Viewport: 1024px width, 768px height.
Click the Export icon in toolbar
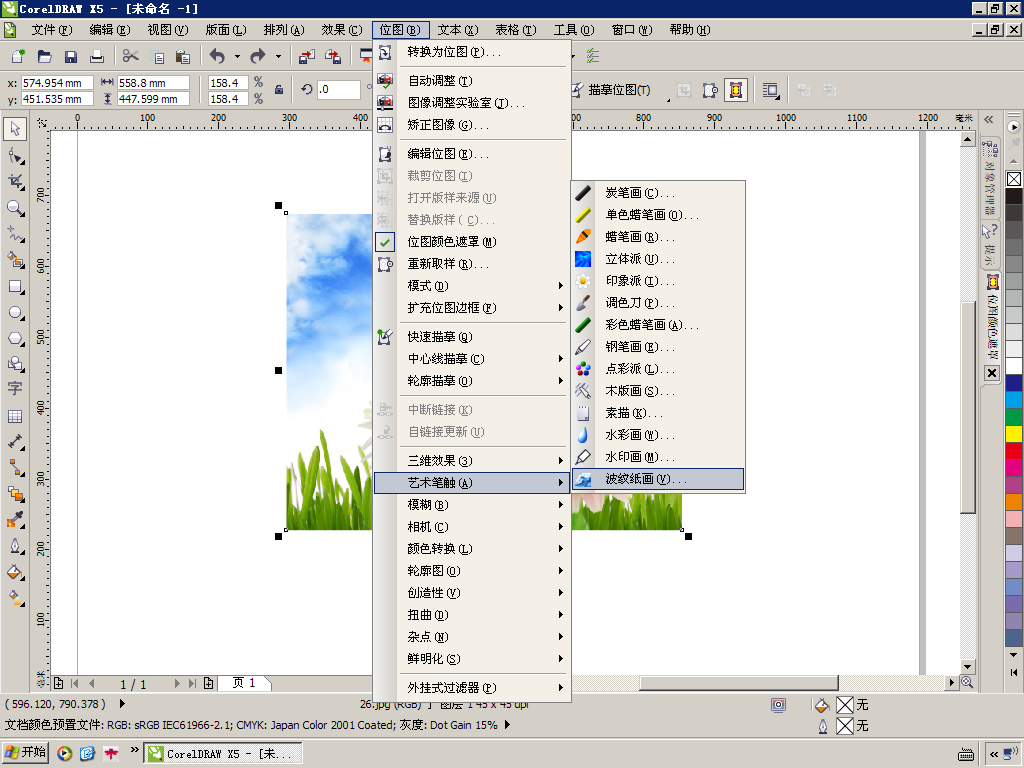pyautogui.click(x=333, y=57)
